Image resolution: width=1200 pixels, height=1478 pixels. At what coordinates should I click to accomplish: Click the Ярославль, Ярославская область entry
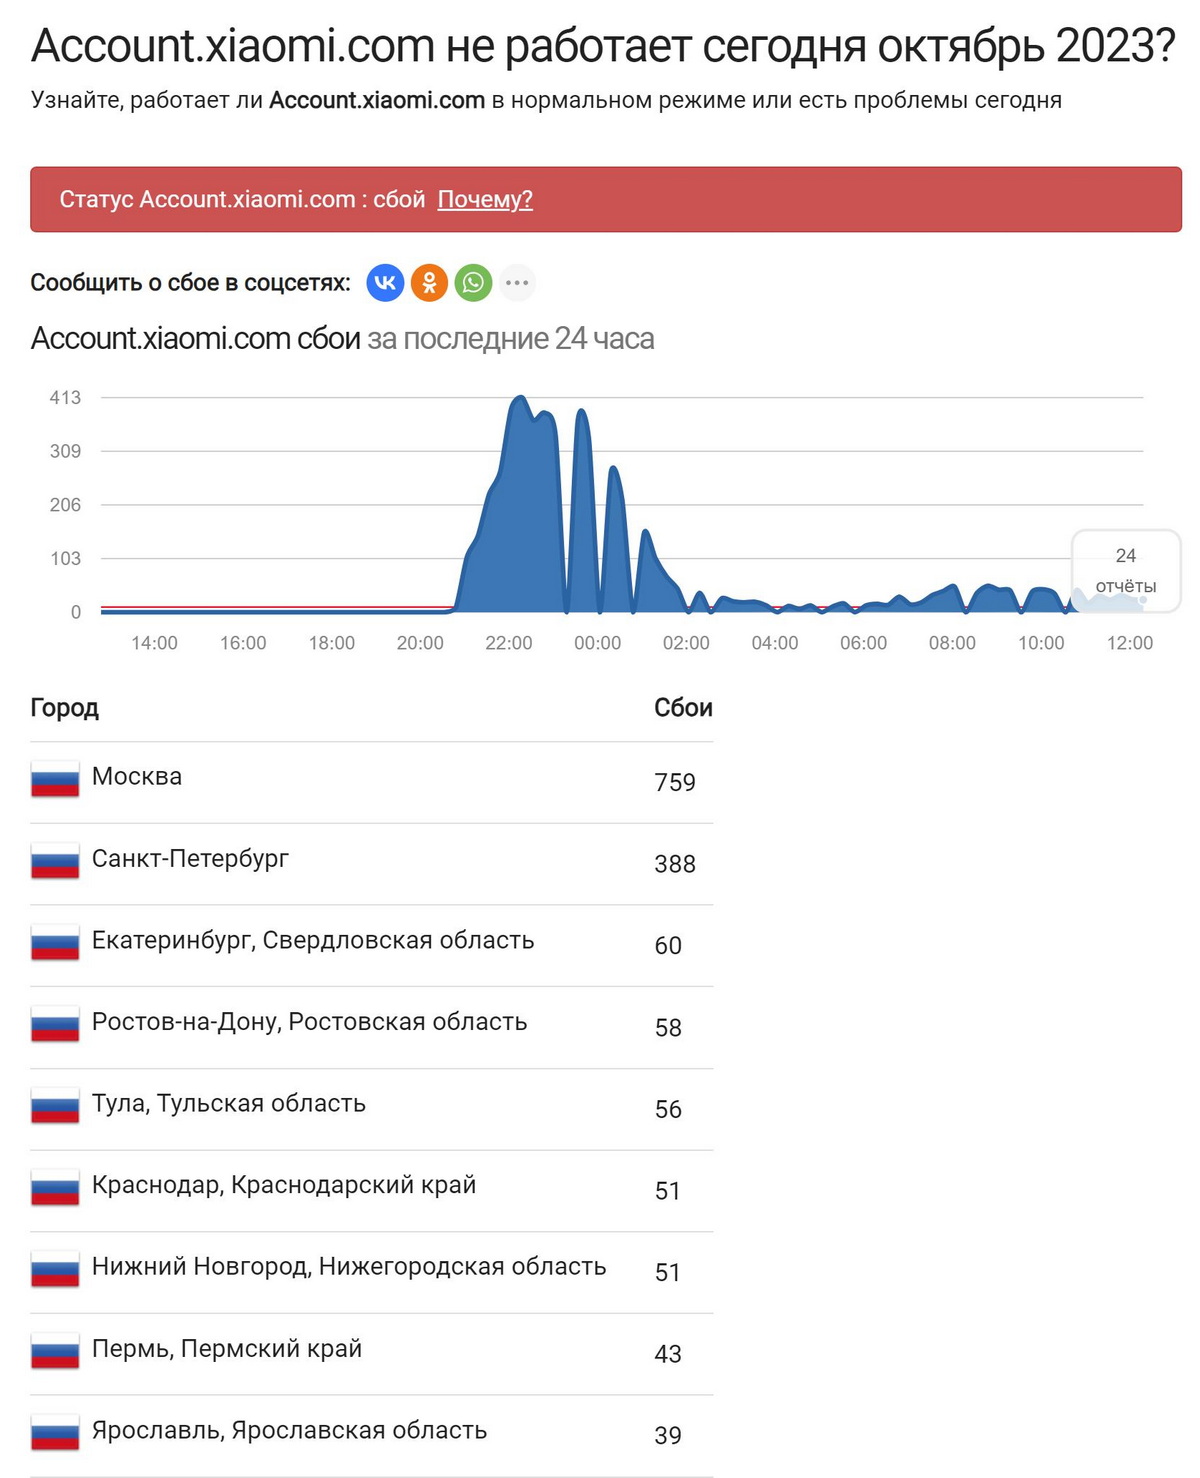click(x=289, y=1431)
